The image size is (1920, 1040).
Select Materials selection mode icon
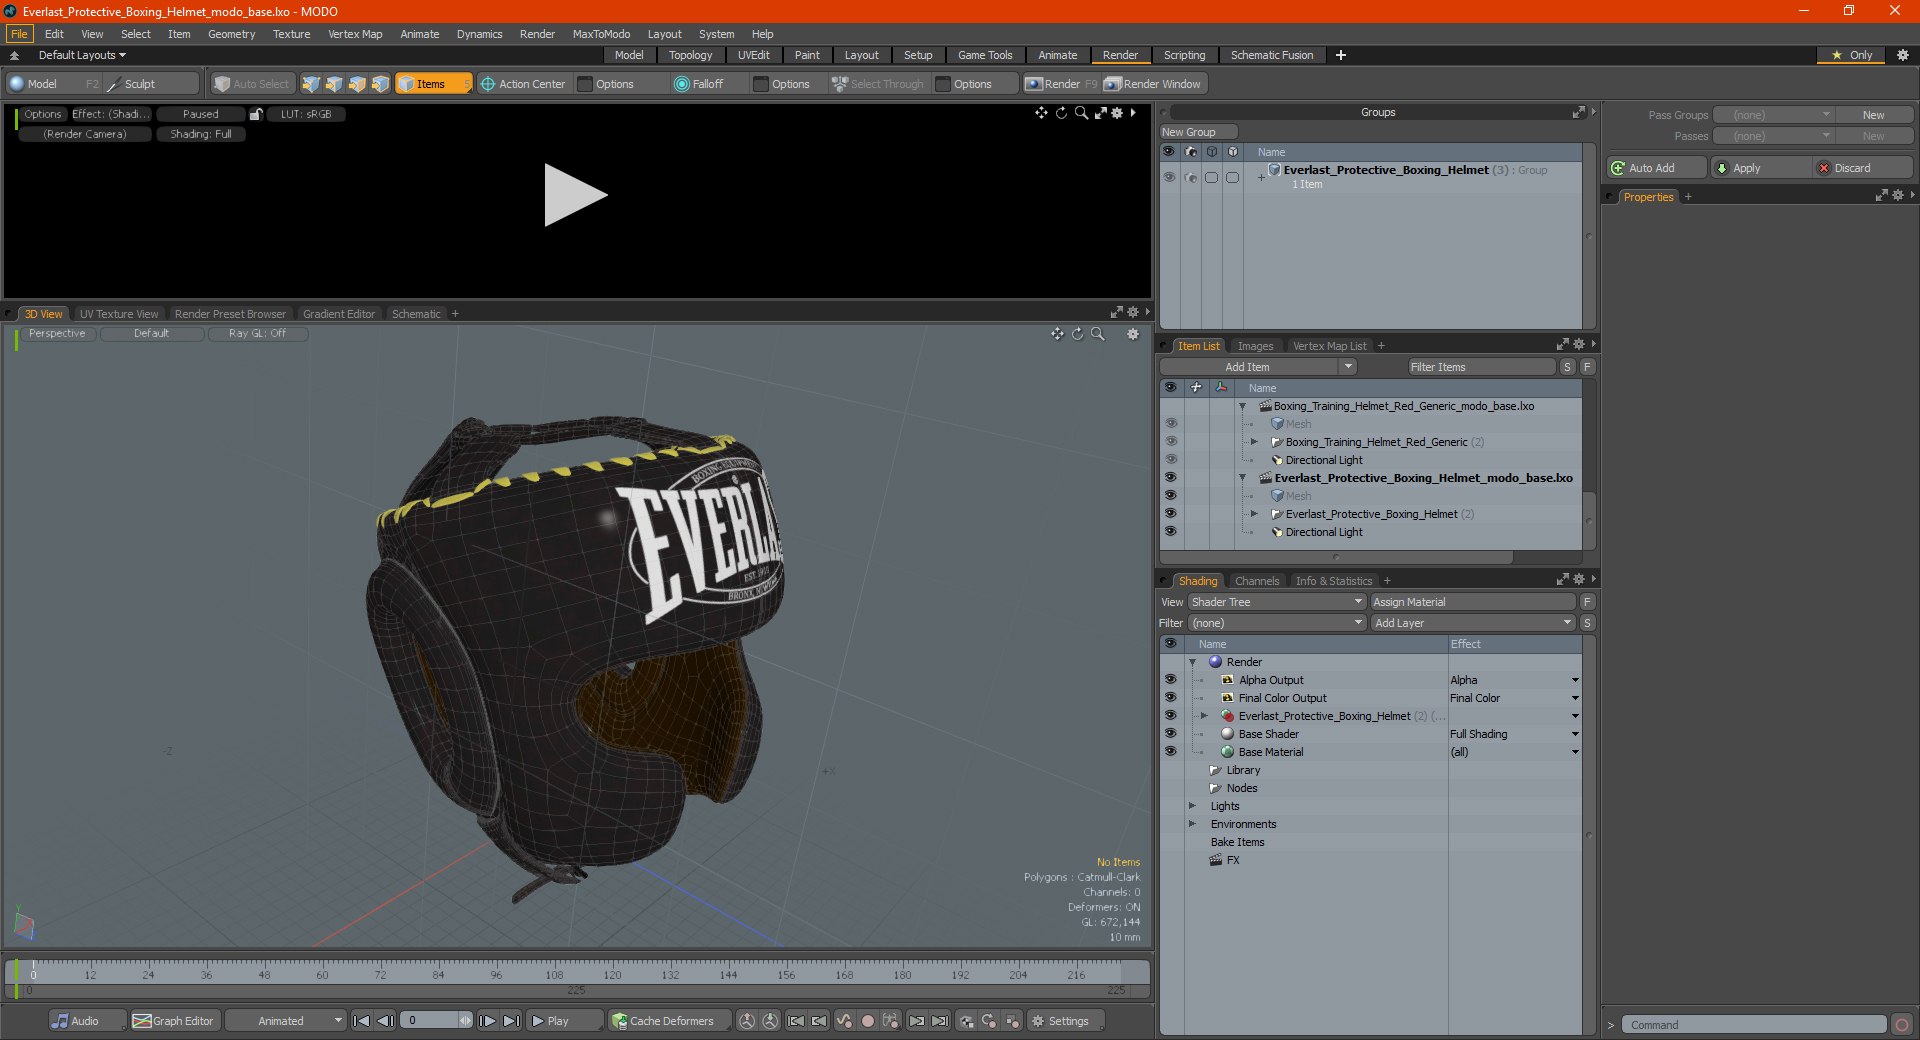coord(380,84)
